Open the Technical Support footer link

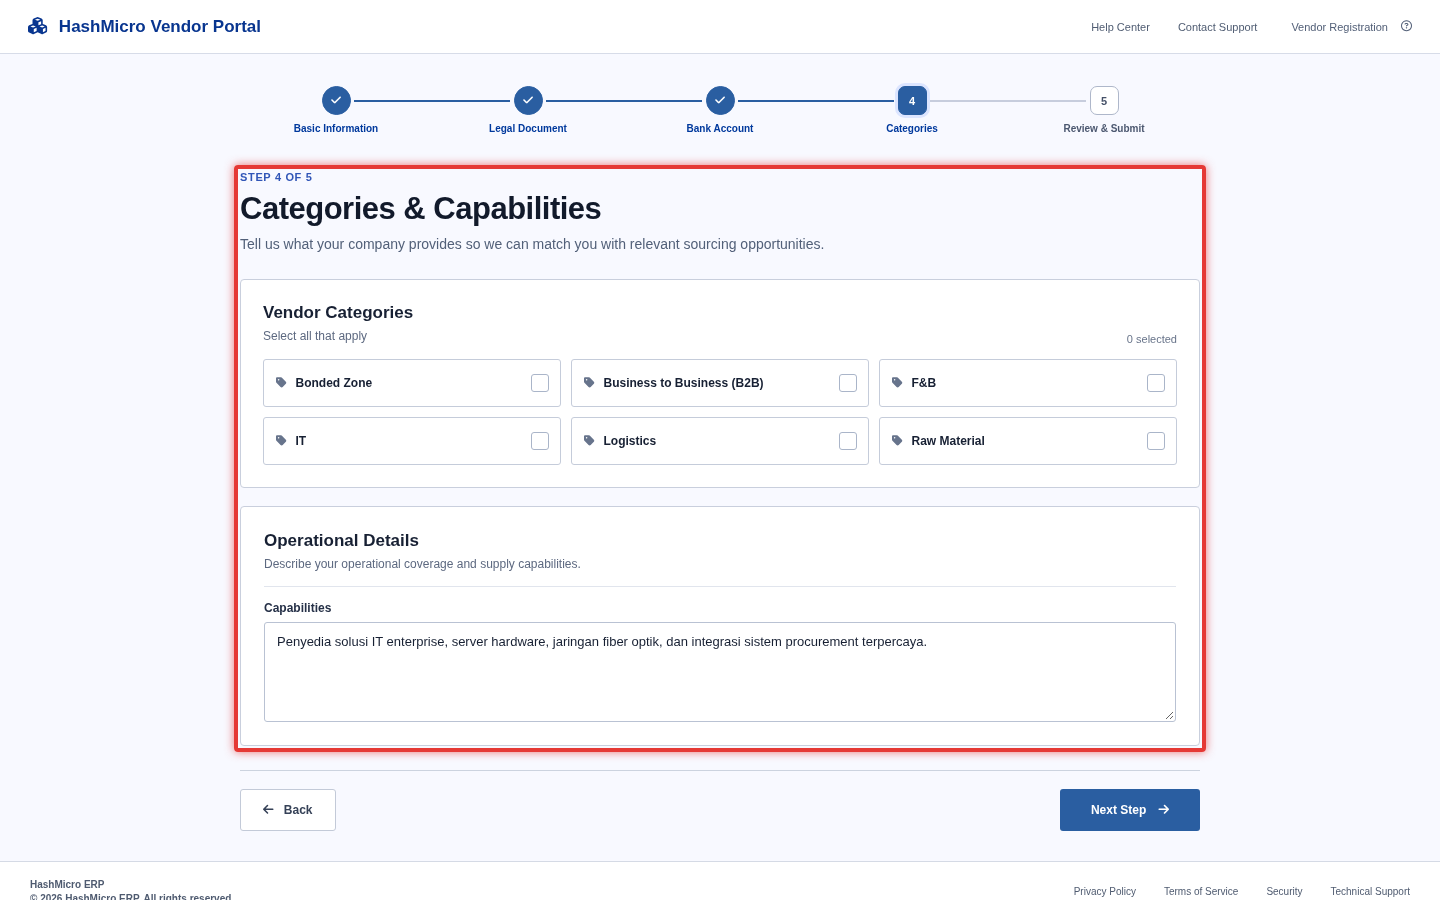click(1370, 891)
